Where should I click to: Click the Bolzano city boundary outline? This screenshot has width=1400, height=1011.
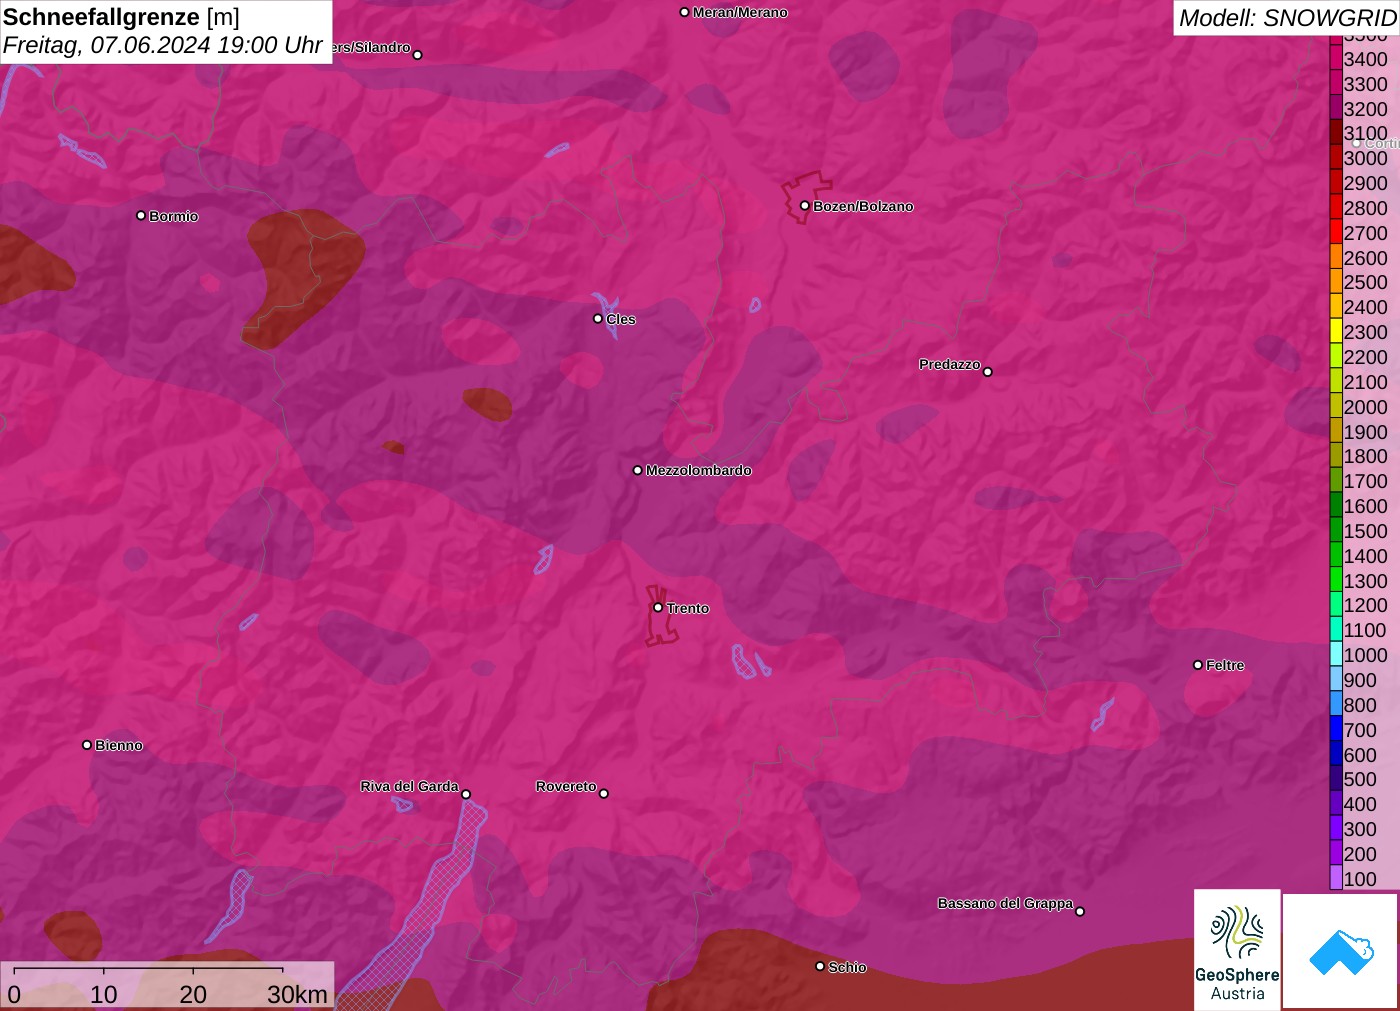tap(806, 198)
